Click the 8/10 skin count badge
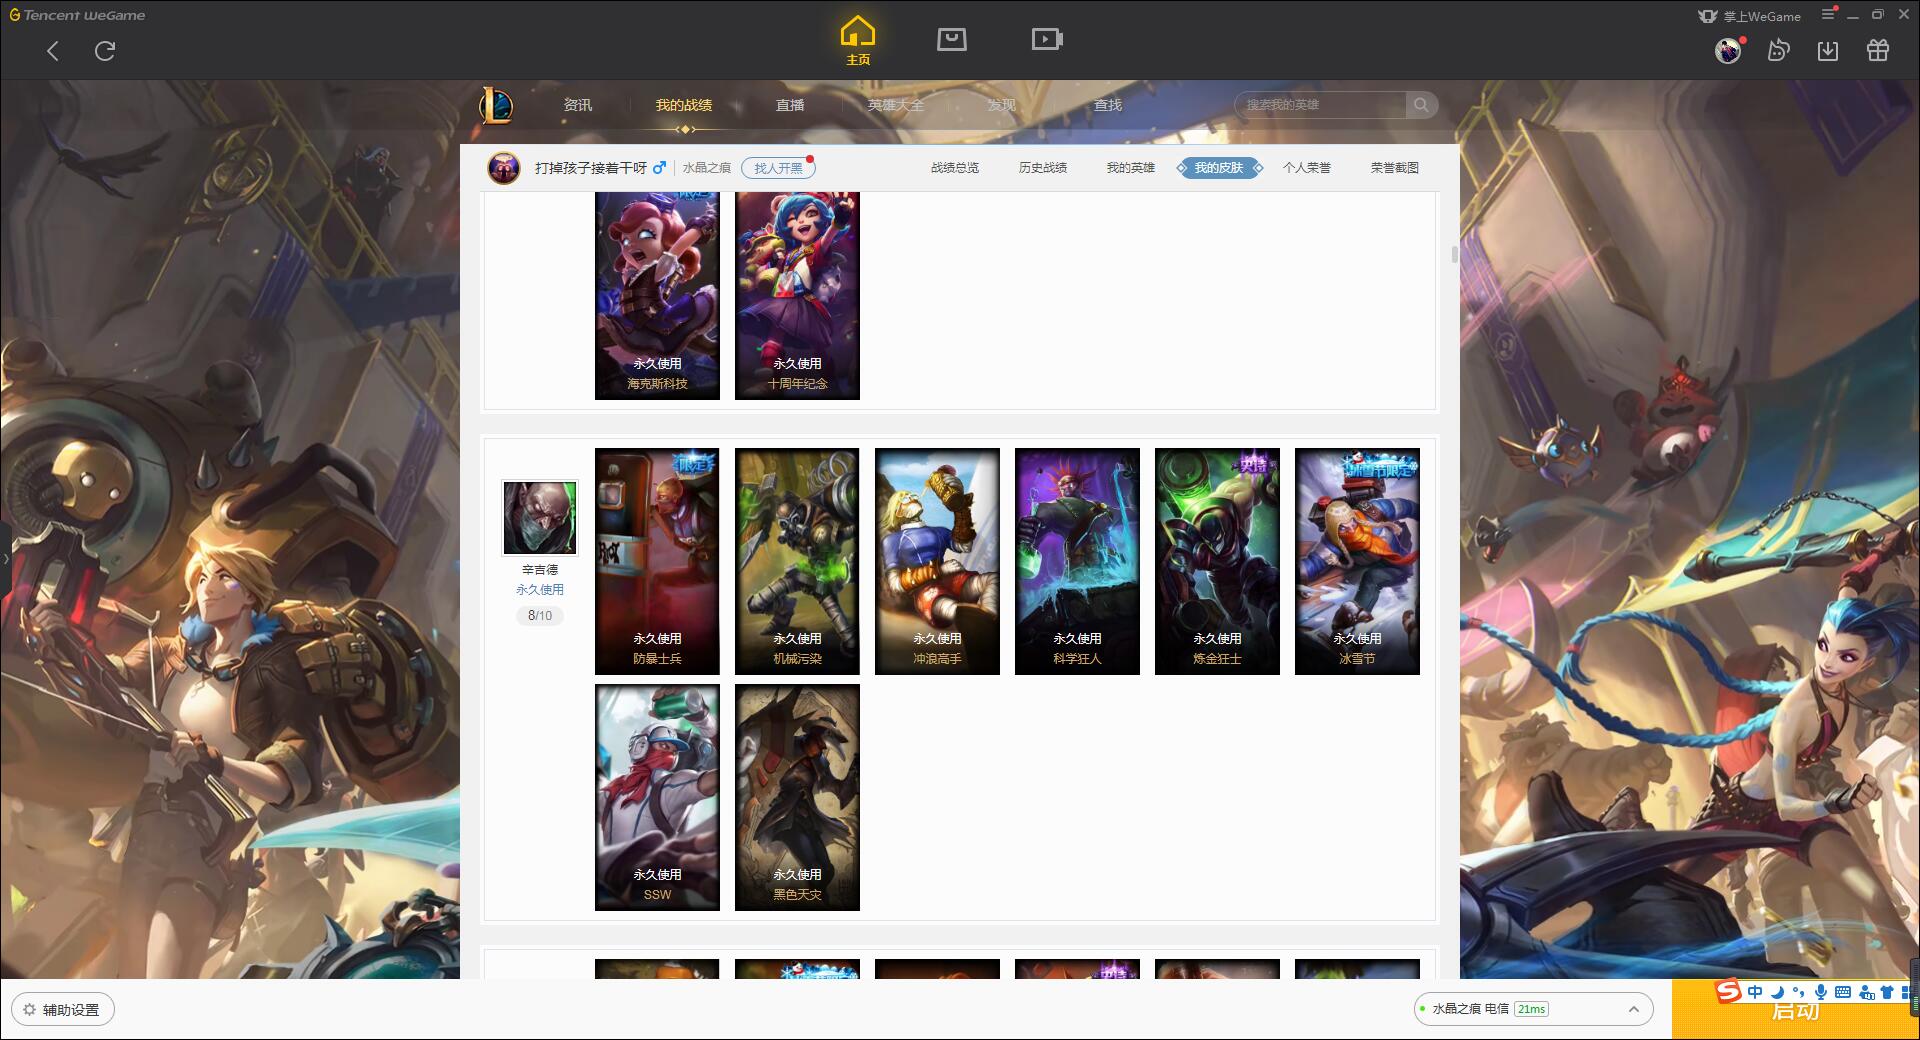Screen dimensions: 1920x1040 (x=540, y=616)
